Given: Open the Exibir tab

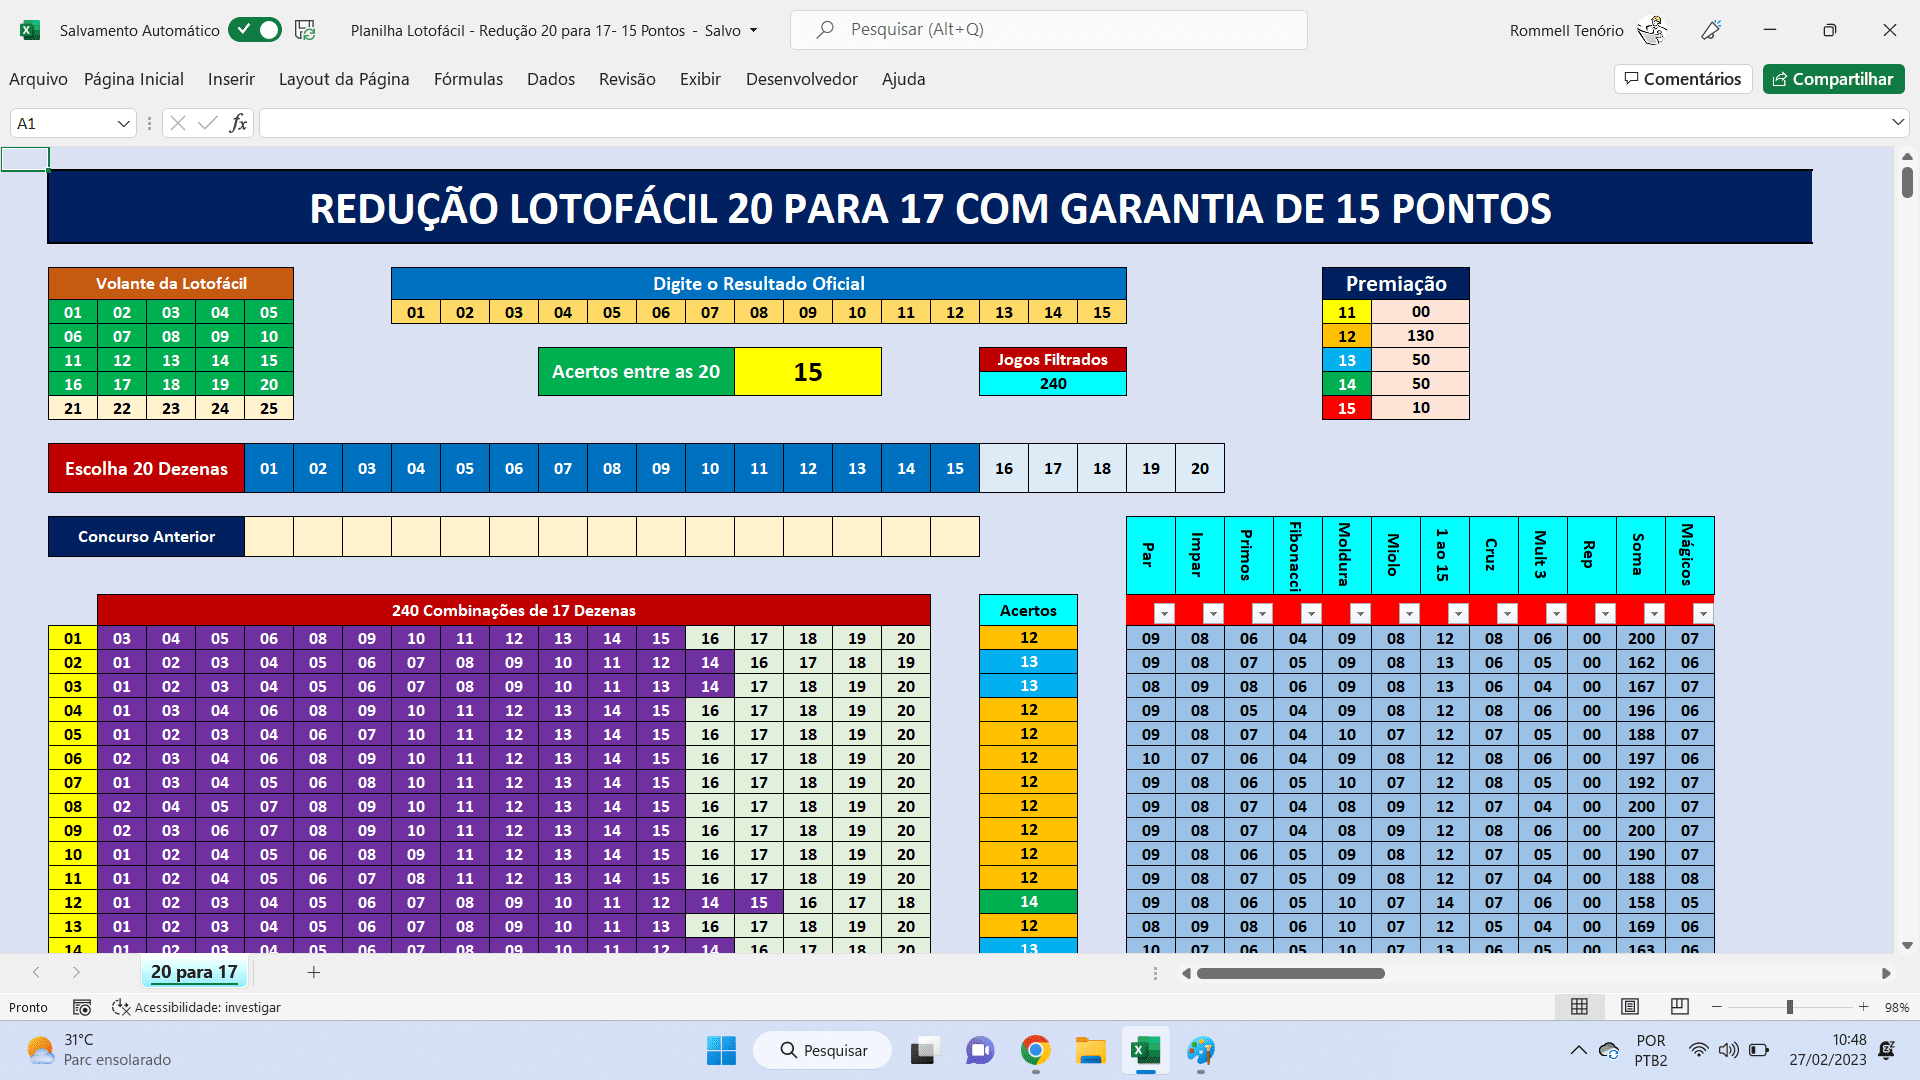Looking at the screenshot, I should tap(700, 79).
